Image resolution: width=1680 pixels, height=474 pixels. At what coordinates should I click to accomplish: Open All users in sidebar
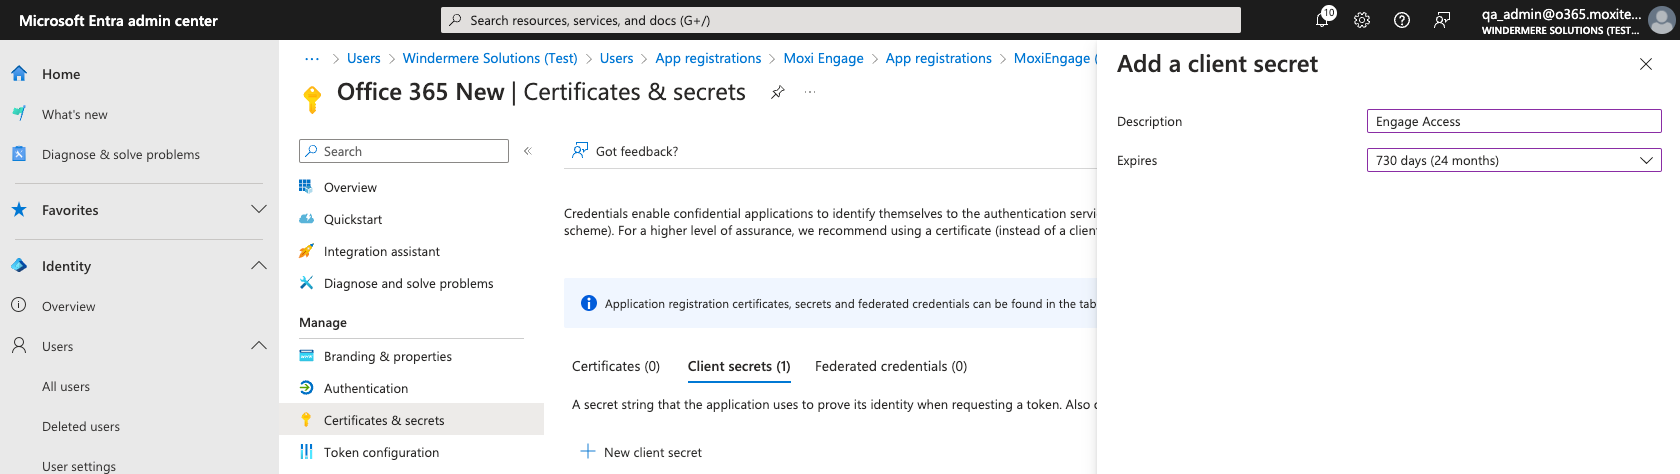point(66,386)
